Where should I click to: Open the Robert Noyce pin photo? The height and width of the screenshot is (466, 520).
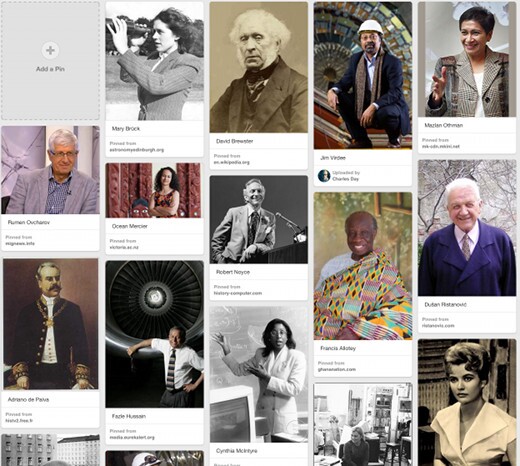pyautogui.click(x=258, y=220)
